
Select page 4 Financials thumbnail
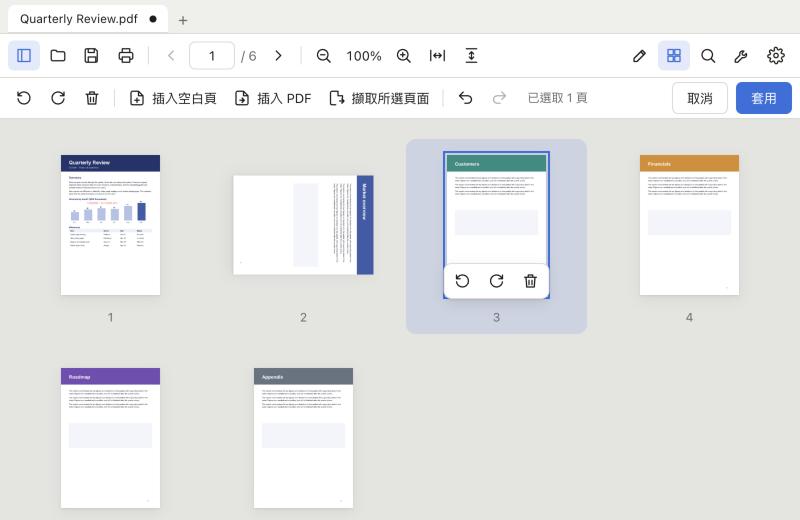point(689,225)
